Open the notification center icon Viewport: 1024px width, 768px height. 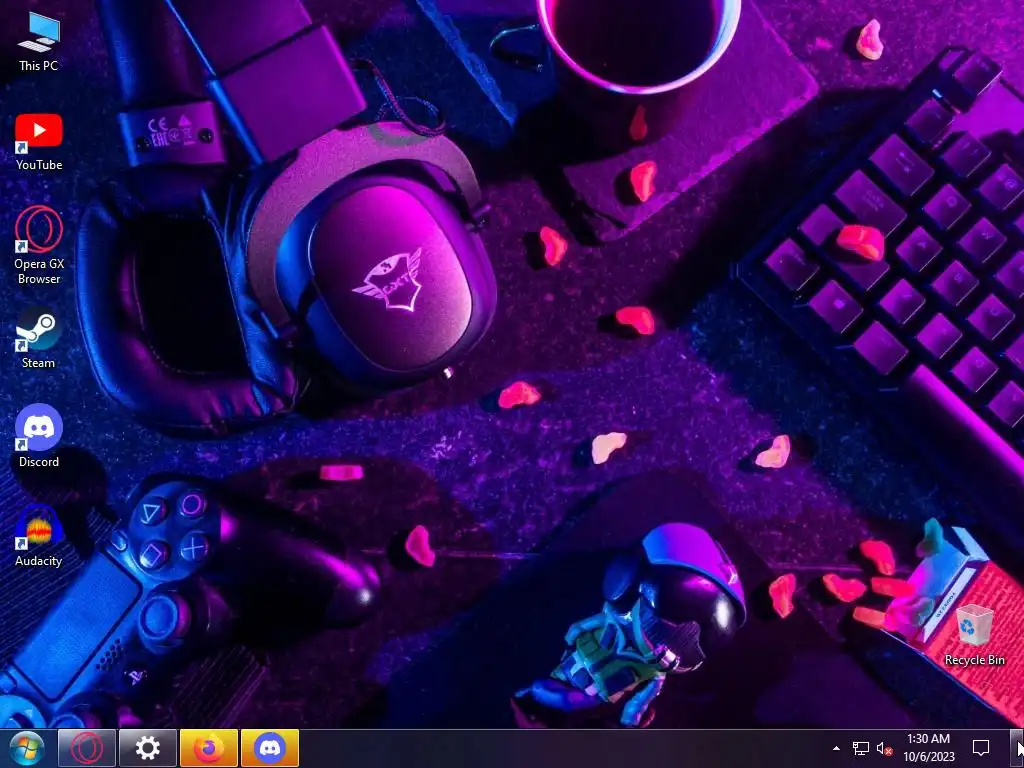[x=981, y=748]
